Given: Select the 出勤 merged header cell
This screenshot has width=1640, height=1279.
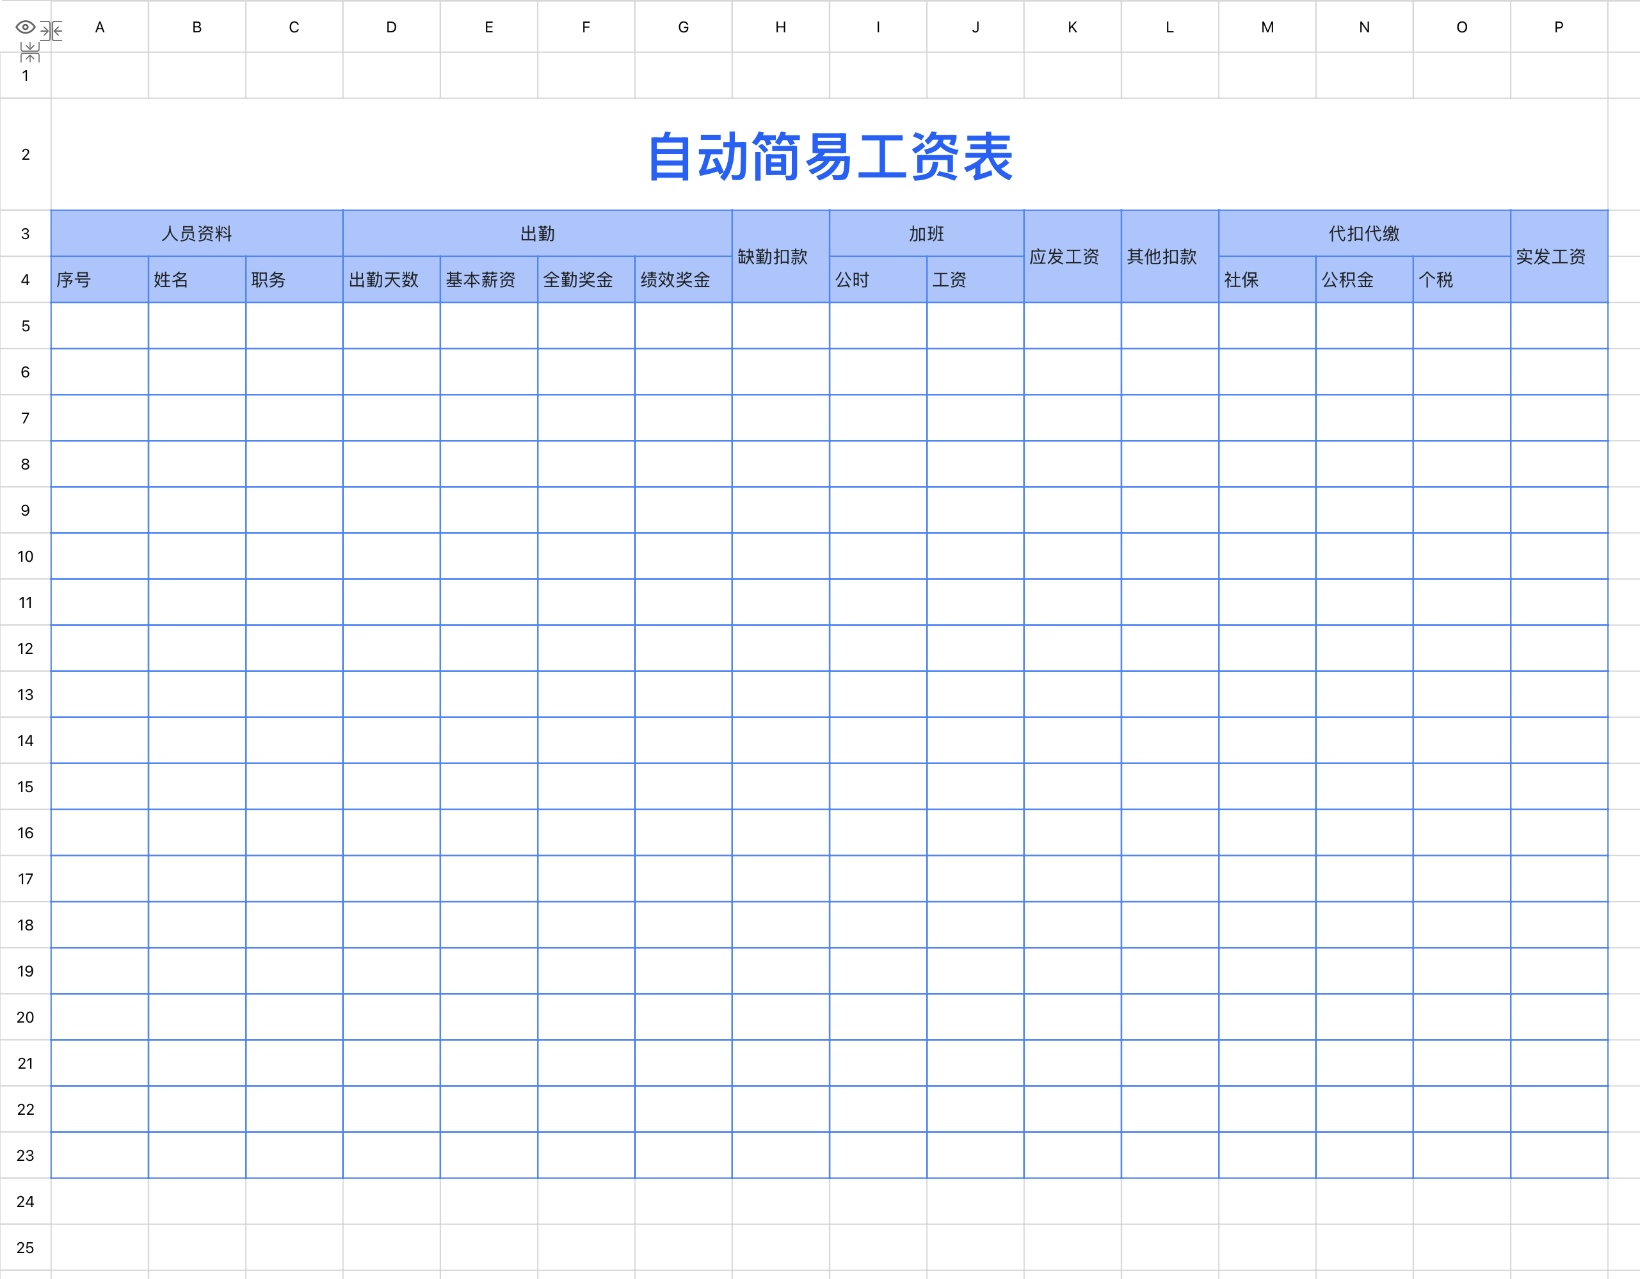Looking at the screenshot, I should point(538,233).
